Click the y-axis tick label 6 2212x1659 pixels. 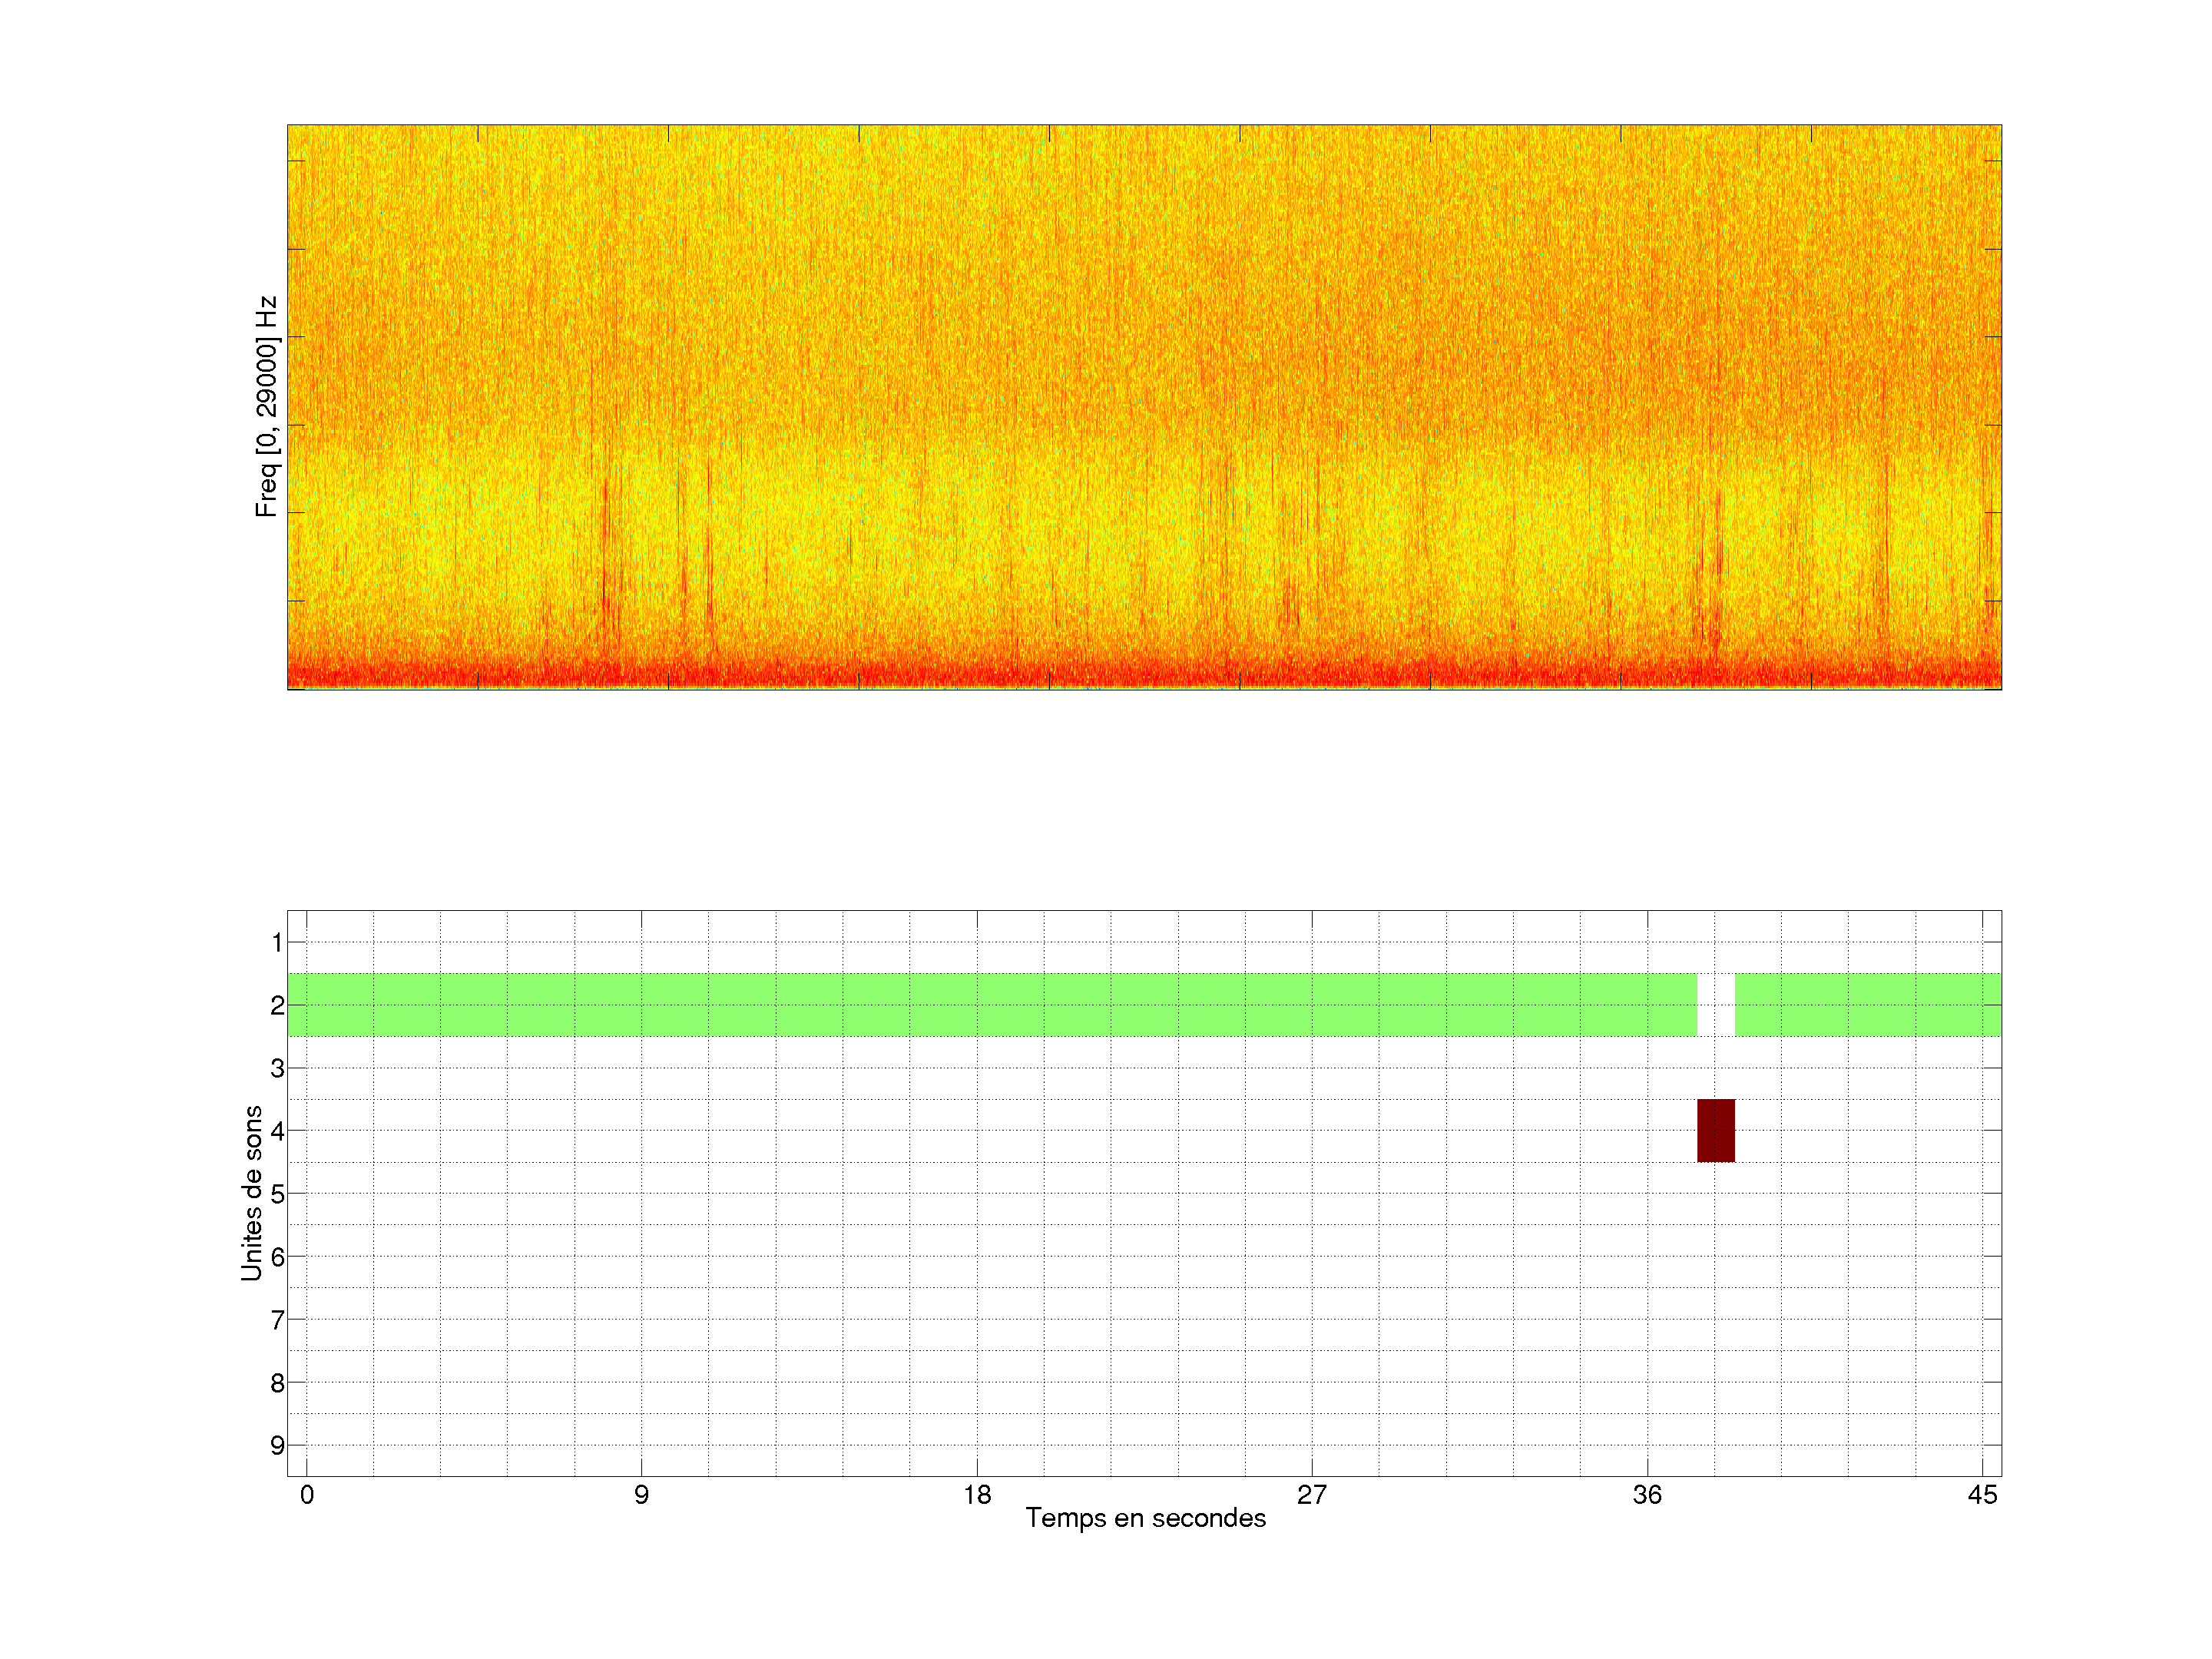277,1256
